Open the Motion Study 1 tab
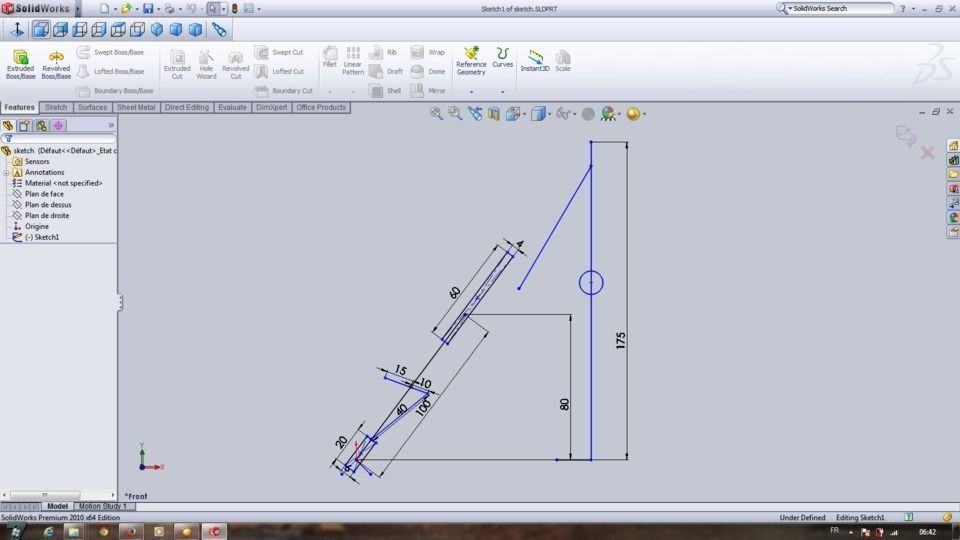 (x=102, y=506)
